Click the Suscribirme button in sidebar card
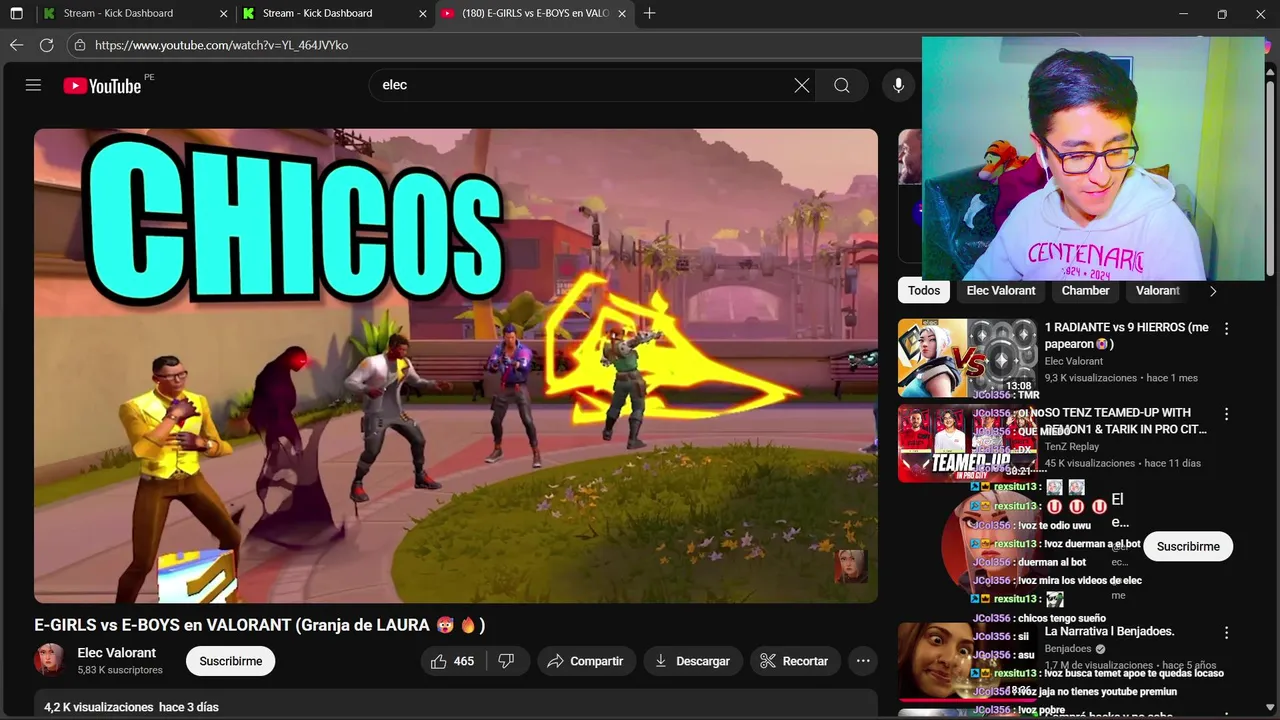Viewport: 1280px width, 720px height. coord(1188,547)
